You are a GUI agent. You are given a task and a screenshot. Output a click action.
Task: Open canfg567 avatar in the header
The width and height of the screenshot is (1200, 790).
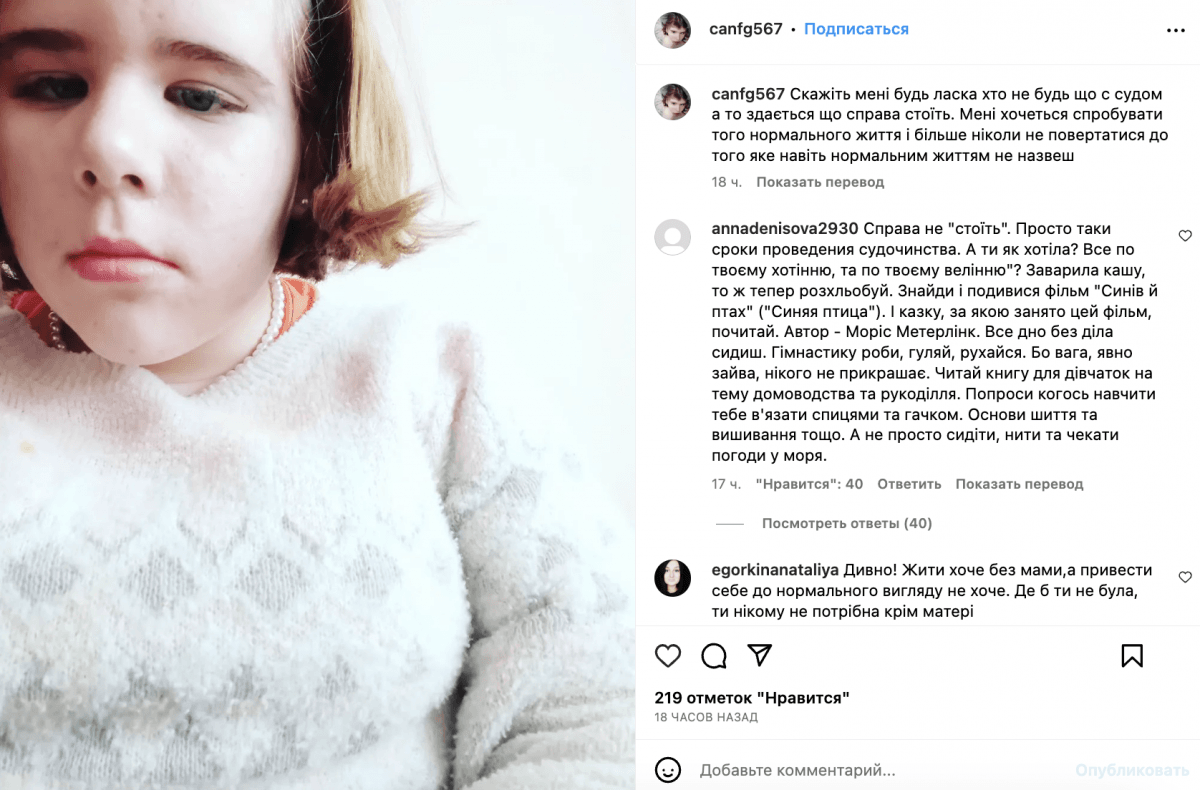672,30
